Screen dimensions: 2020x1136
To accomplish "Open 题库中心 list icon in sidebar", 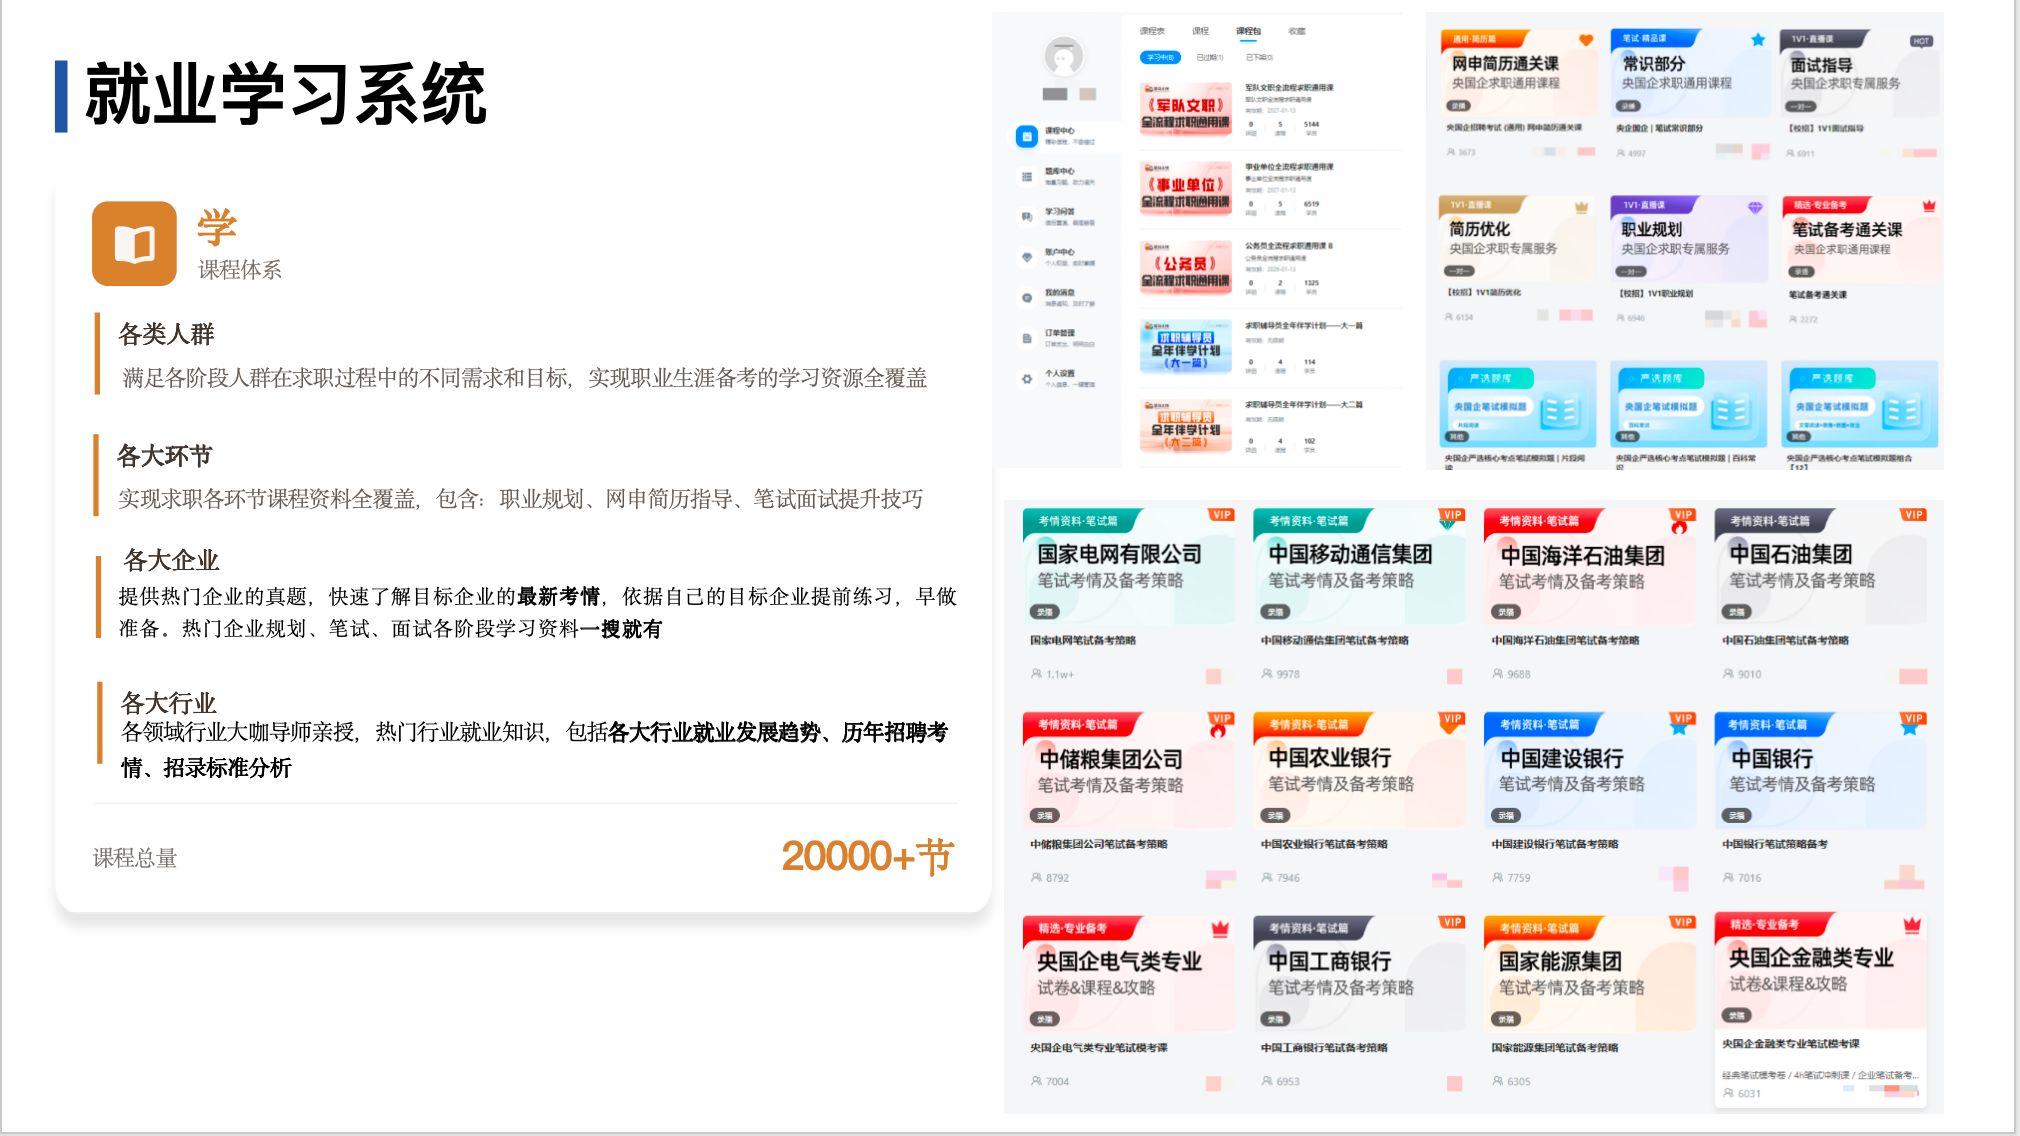I will pos(1026,177).
